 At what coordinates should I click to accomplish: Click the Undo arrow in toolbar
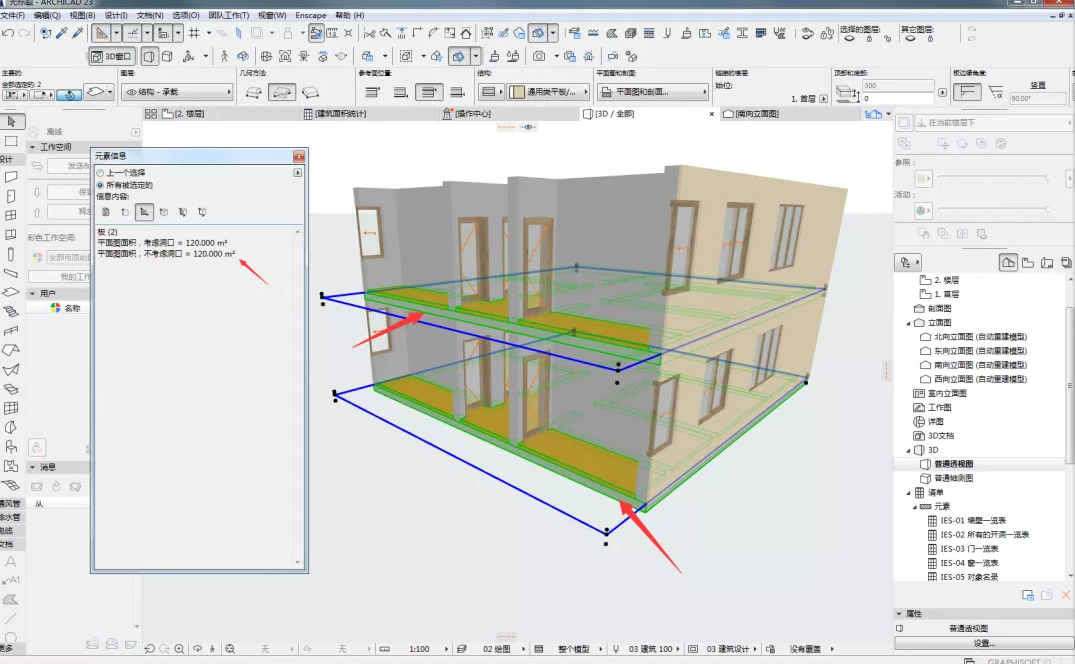click(x=8, y=33)
